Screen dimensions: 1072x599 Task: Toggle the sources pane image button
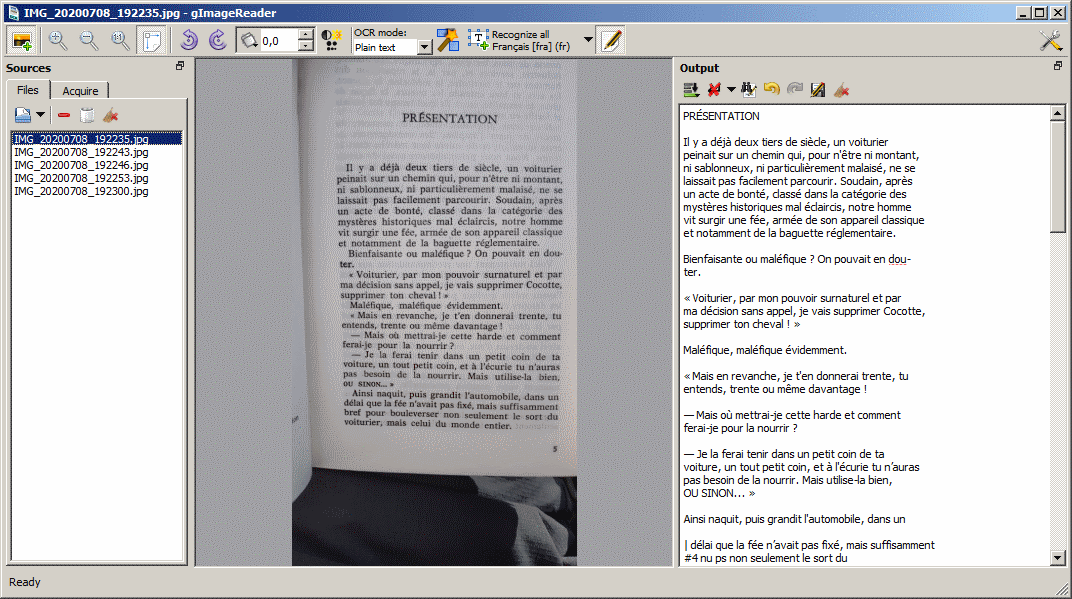(x=22, y=41)
